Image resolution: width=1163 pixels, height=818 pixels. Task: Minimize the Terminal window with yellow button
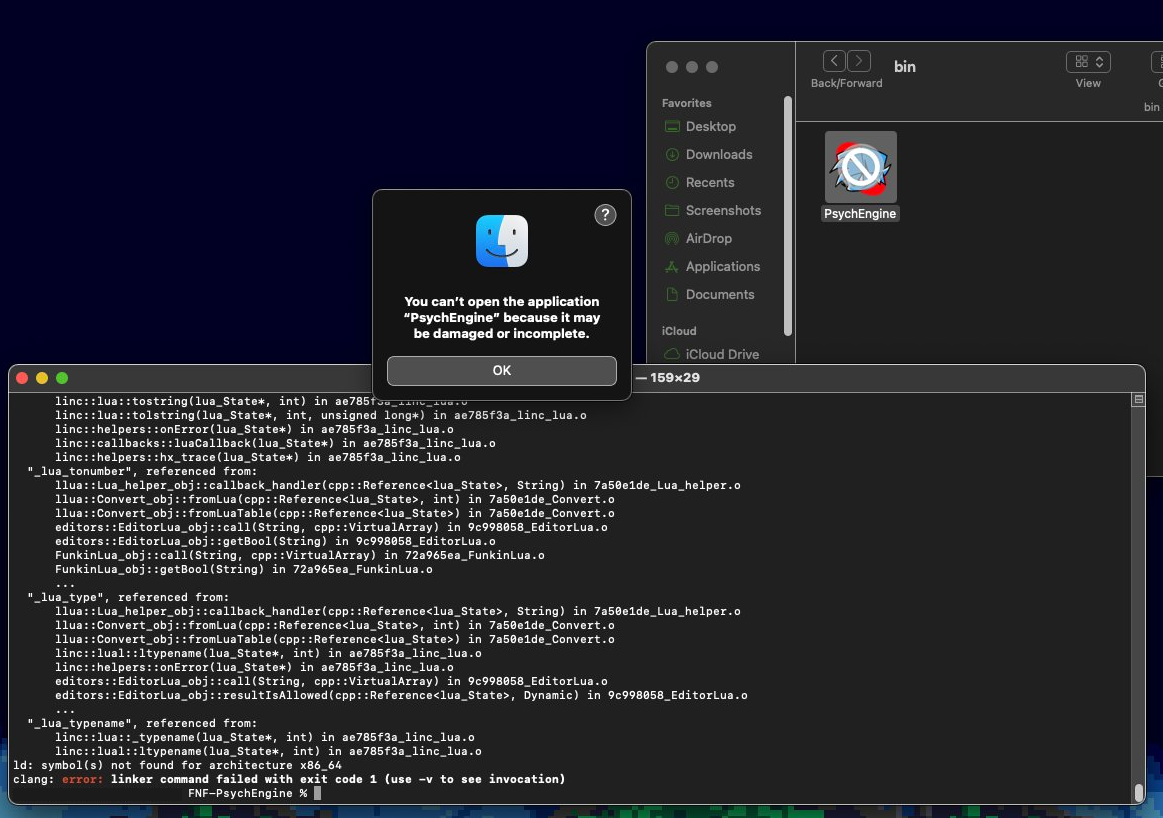pos(42,378)
